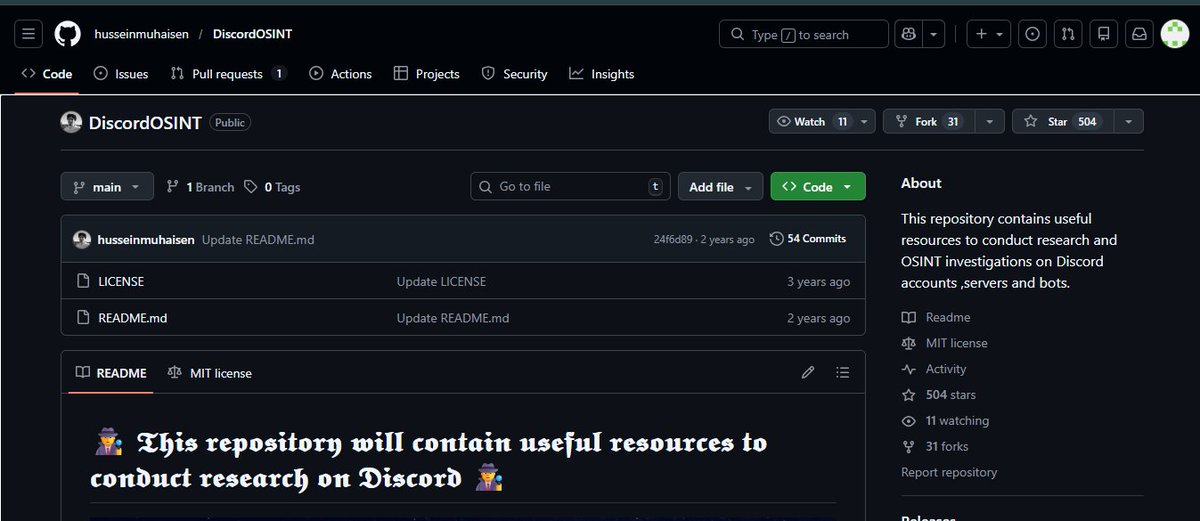Open the README outline list icon
The width and height of the screenshot is (1200, 521).
(x=843, y=373)
